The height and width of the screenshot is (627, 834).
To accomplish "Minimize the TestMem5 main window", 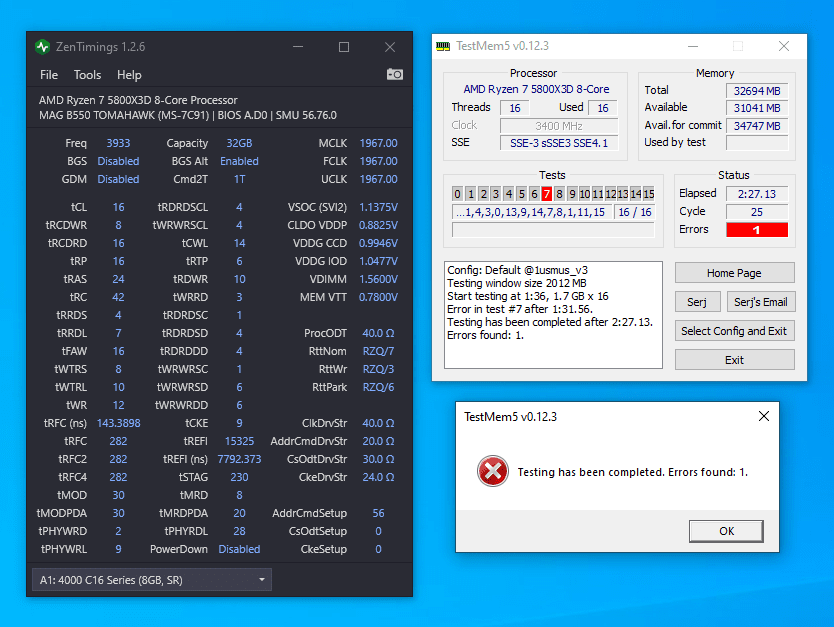I will [693, 46].
